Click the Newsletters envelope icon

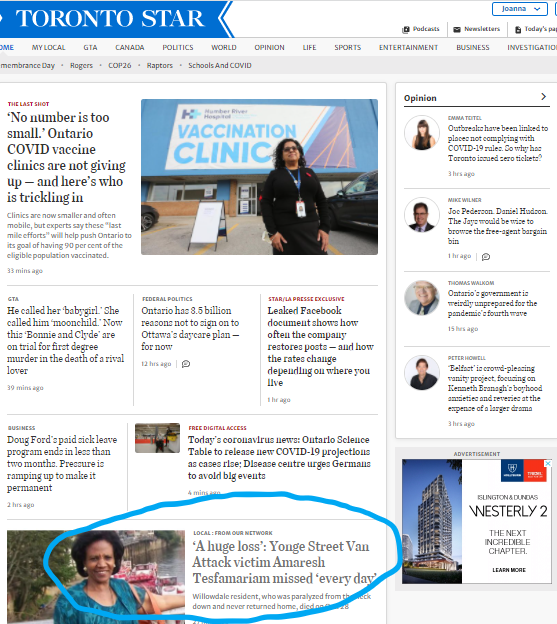(457, 29)
